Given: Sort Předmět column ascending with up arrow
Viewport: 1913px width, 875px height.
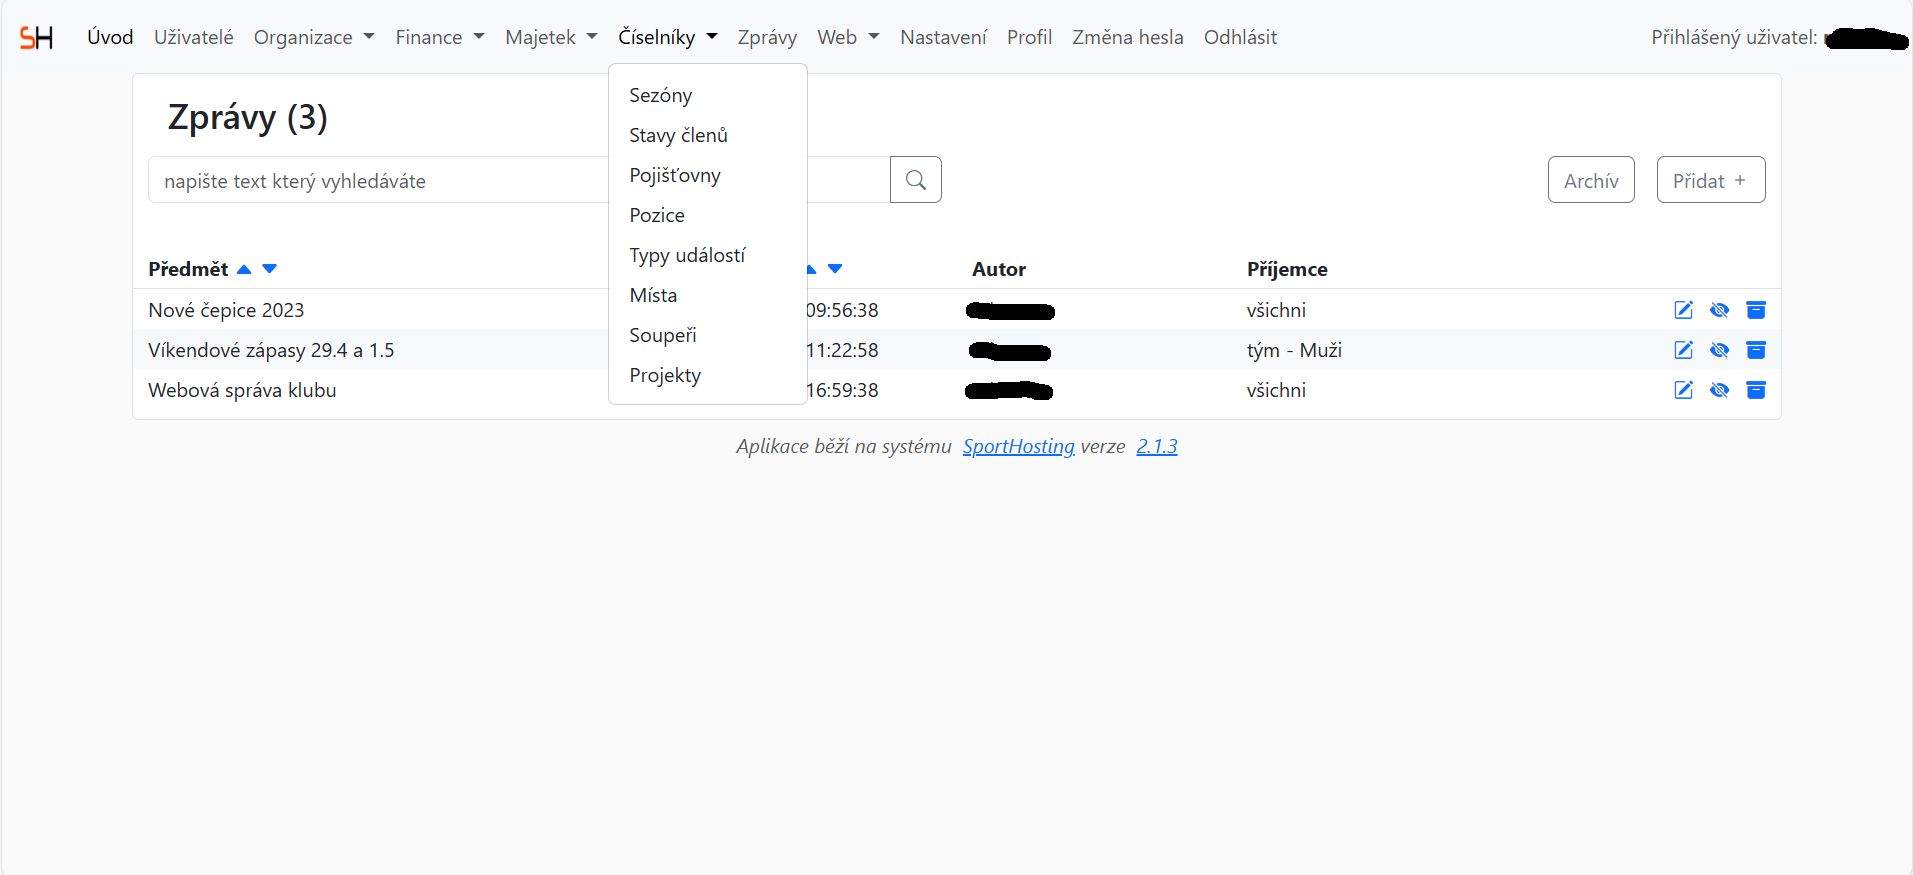Looking at the screenshot, I should pyautogui.click(x=244, y=269).
